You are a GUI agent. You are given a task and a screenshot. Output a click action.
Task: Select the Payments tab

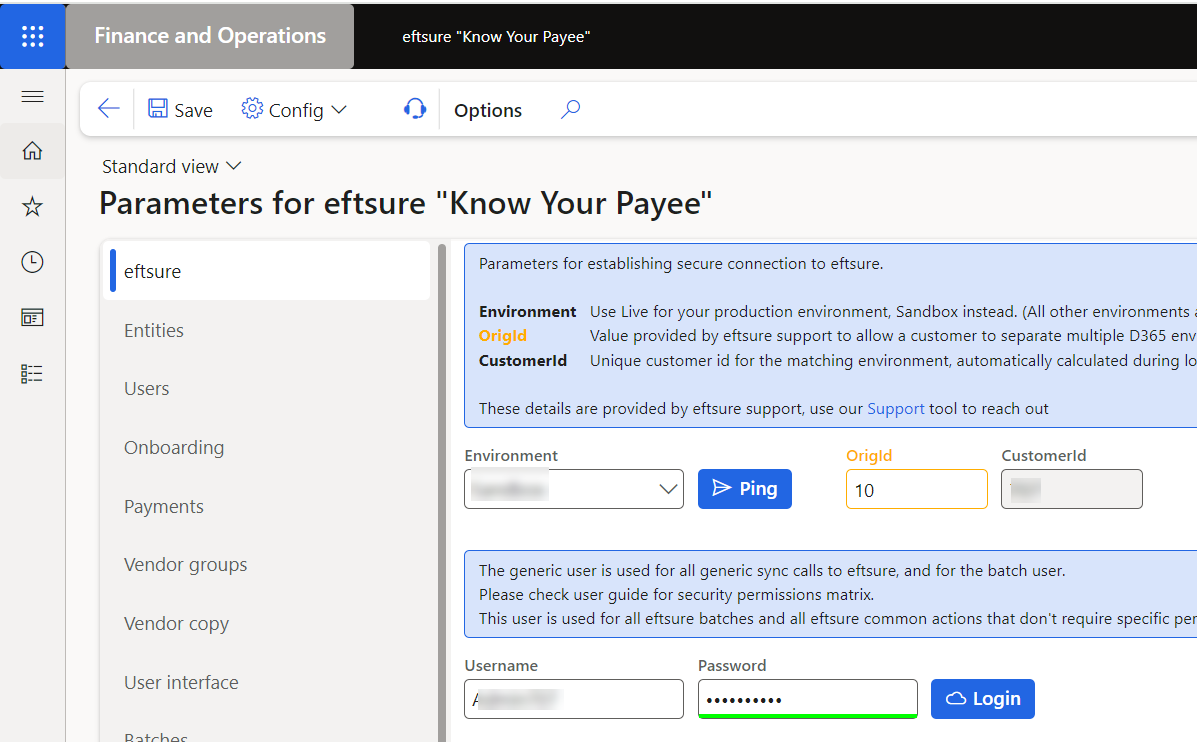(266, 506)
